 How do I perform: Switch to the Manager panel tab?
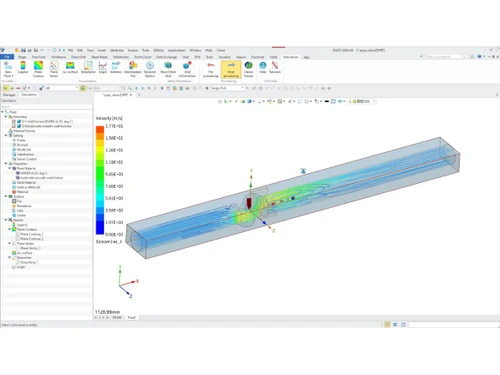pos(9,95)
